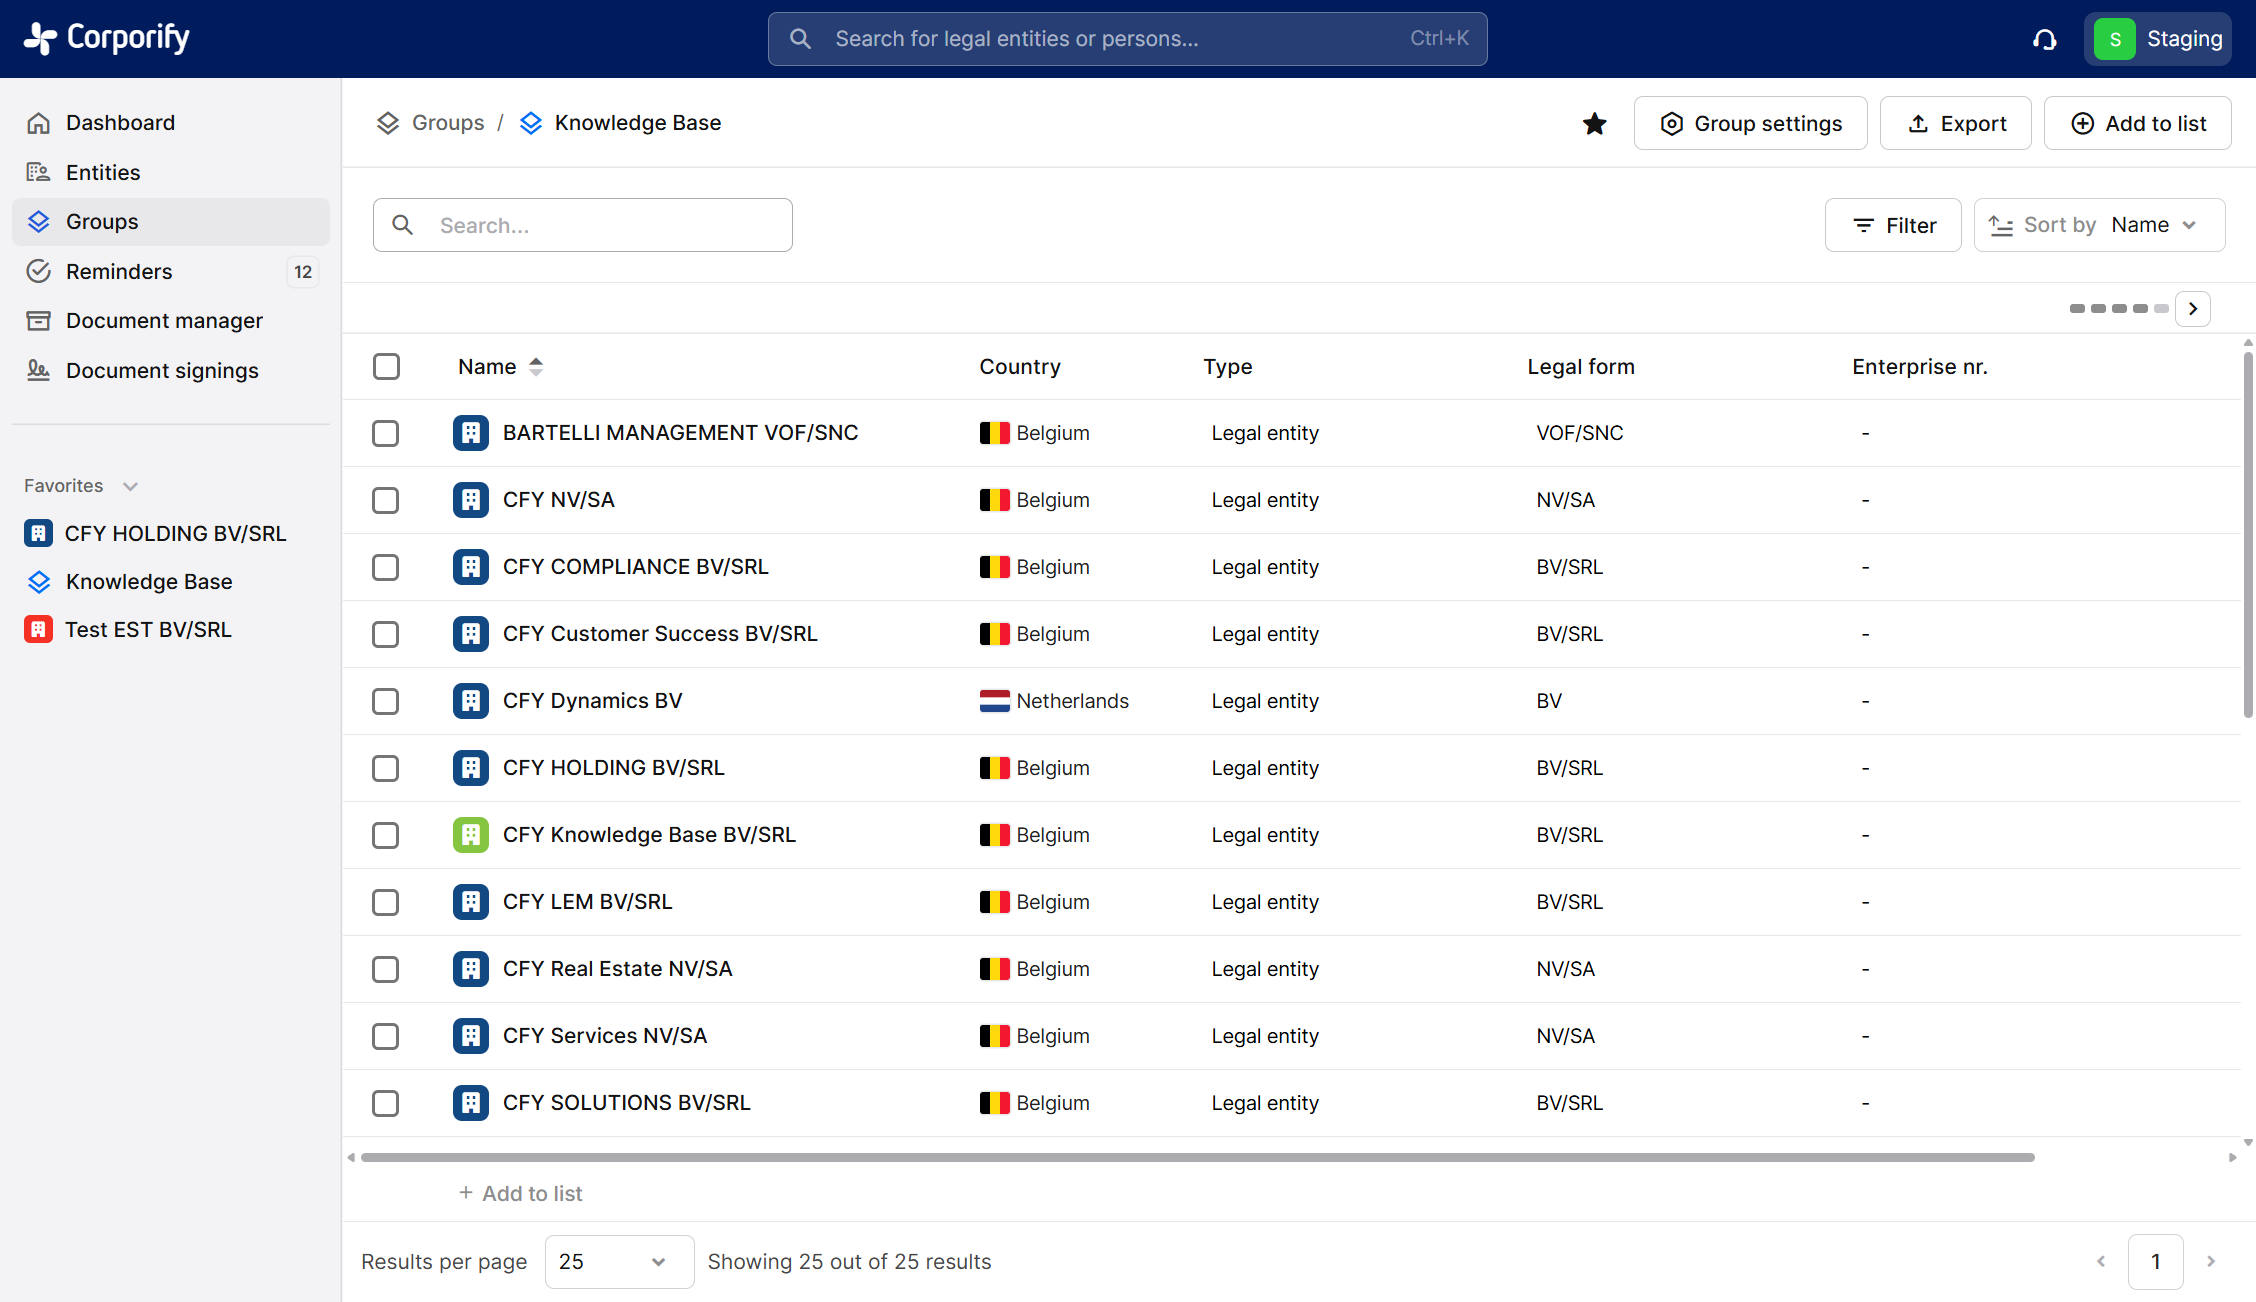
Task: Click green CFY Knowledge Base entity icon
Action: 470,835
